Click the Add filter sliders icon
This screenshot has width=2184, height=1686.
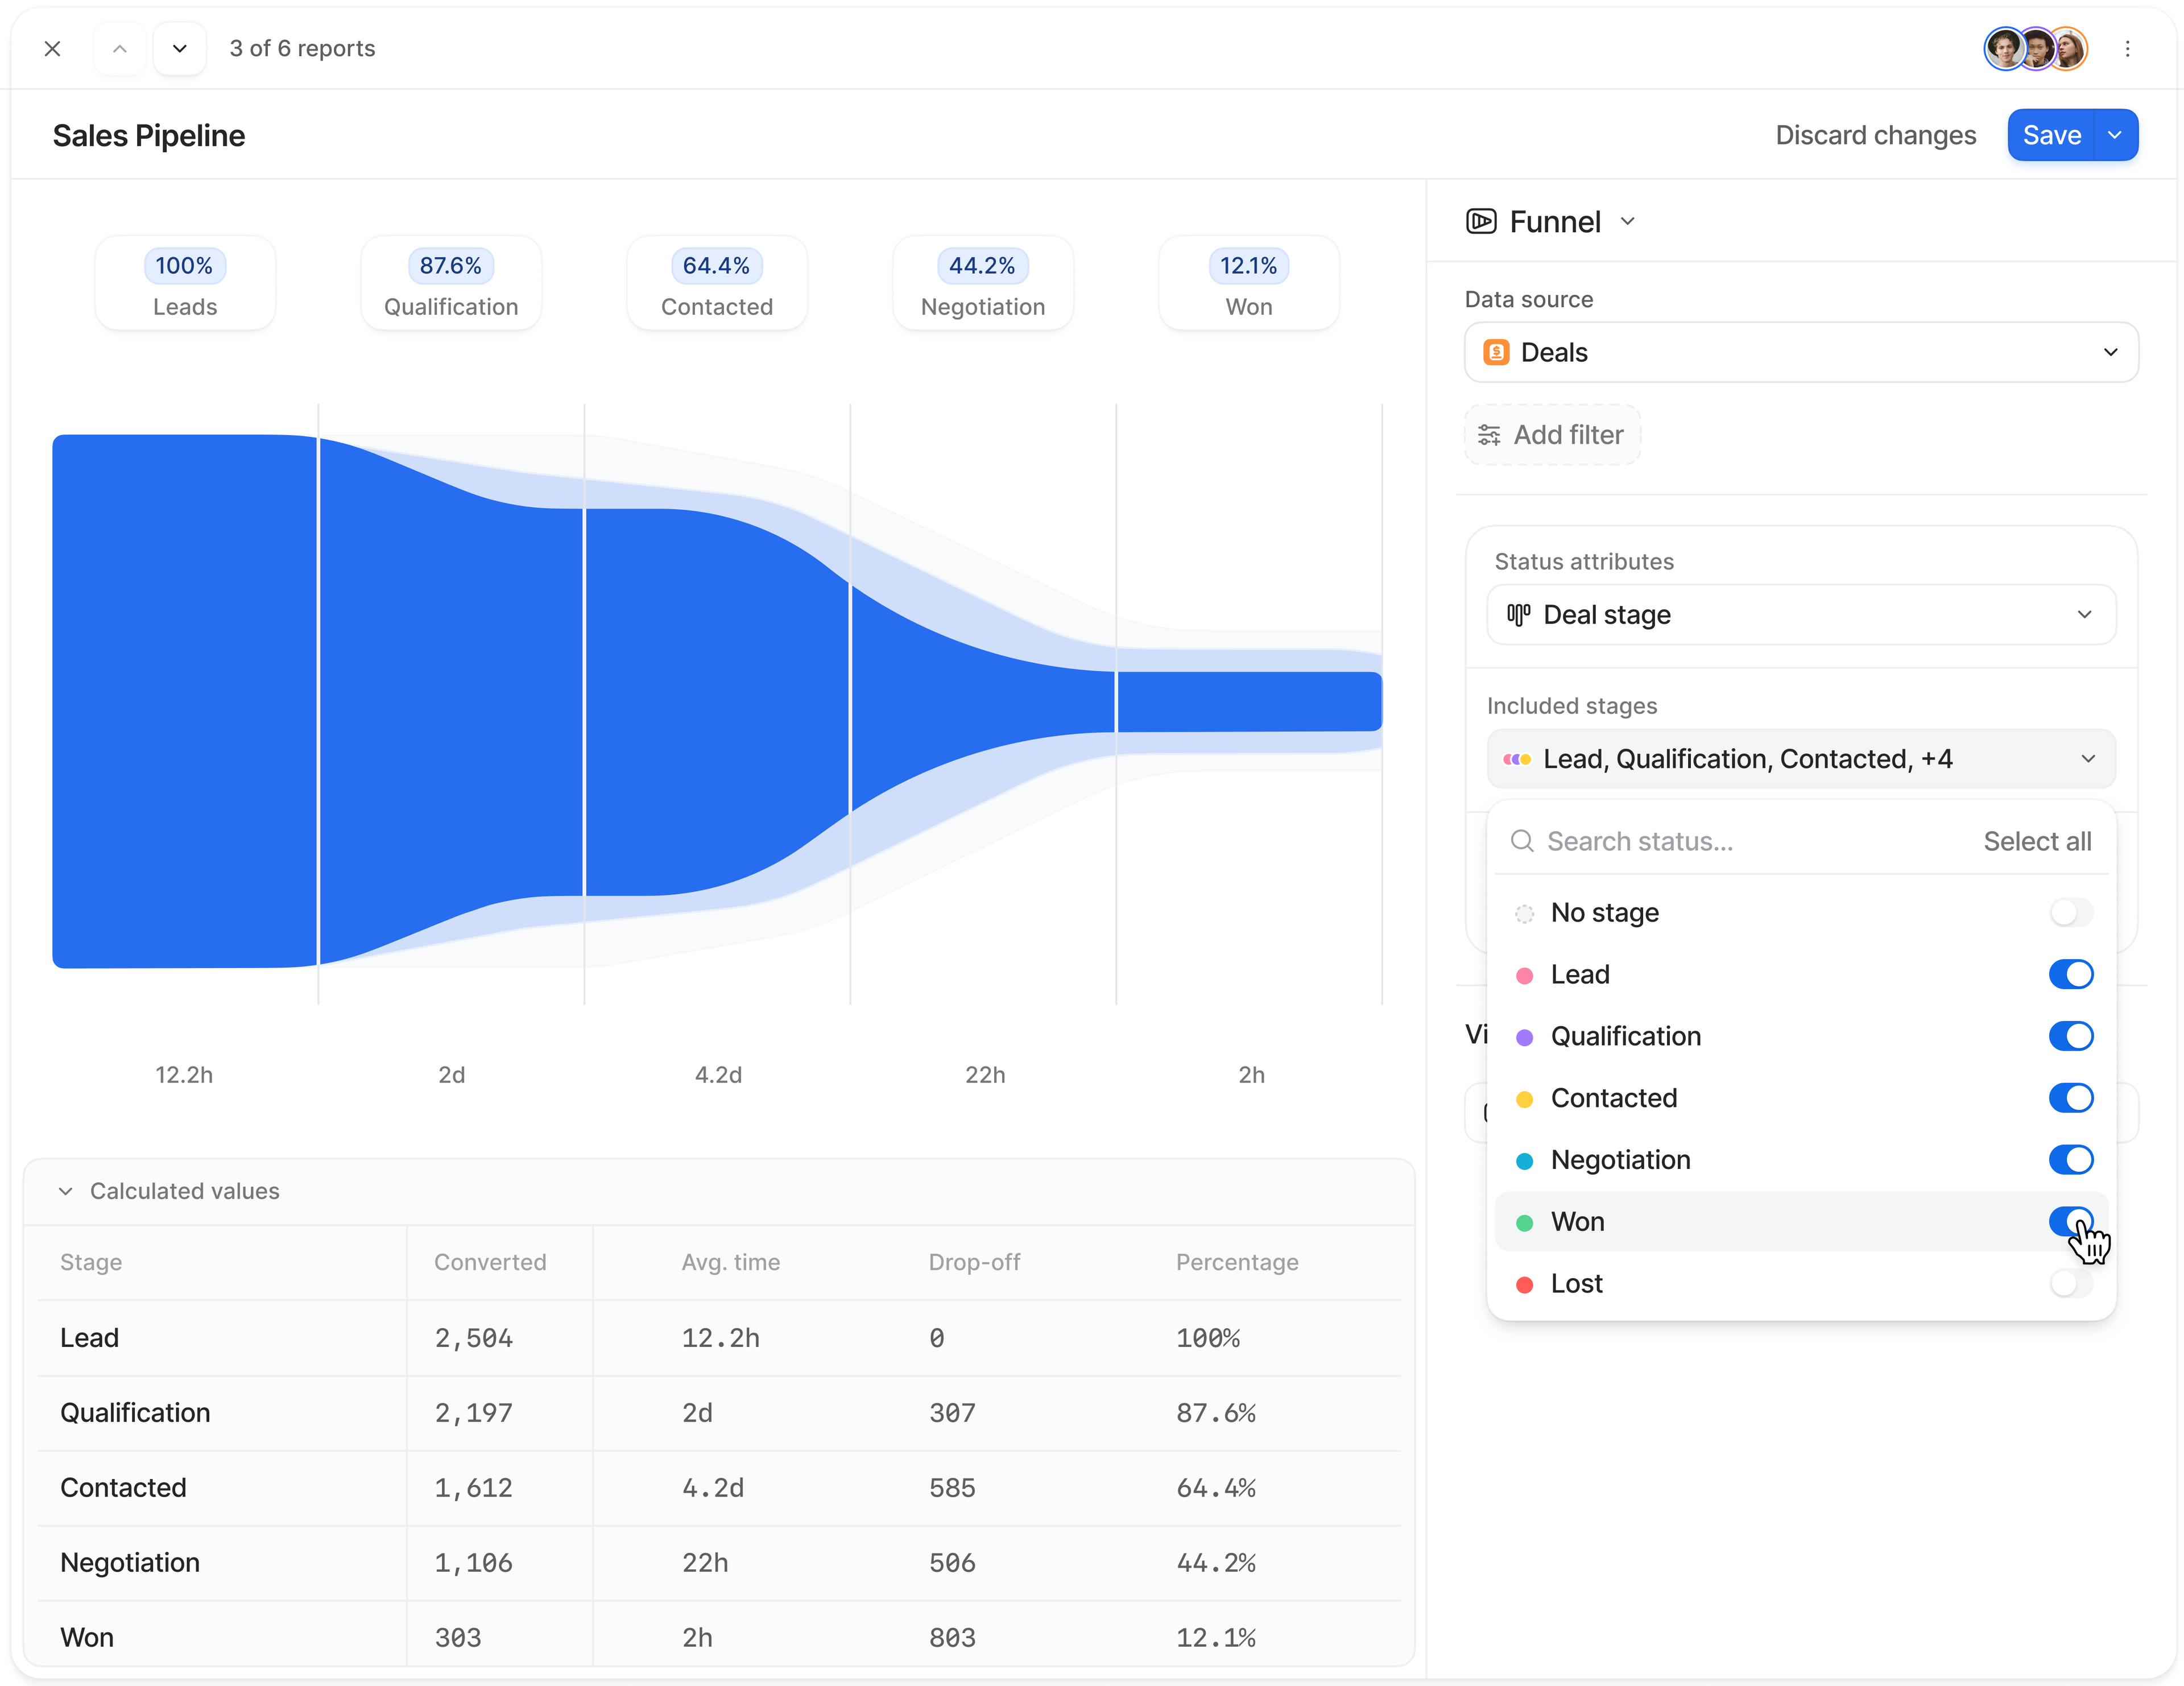pos(1489,435)
